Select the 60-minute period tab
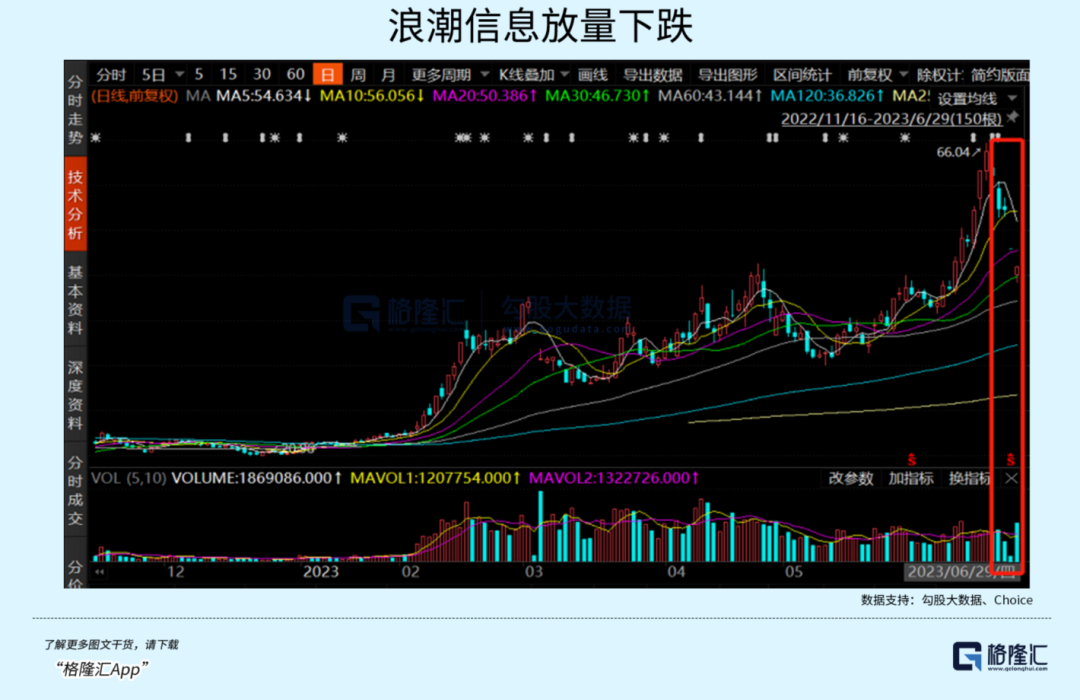Screen dimensions: 1080x700 click(295, 74)
